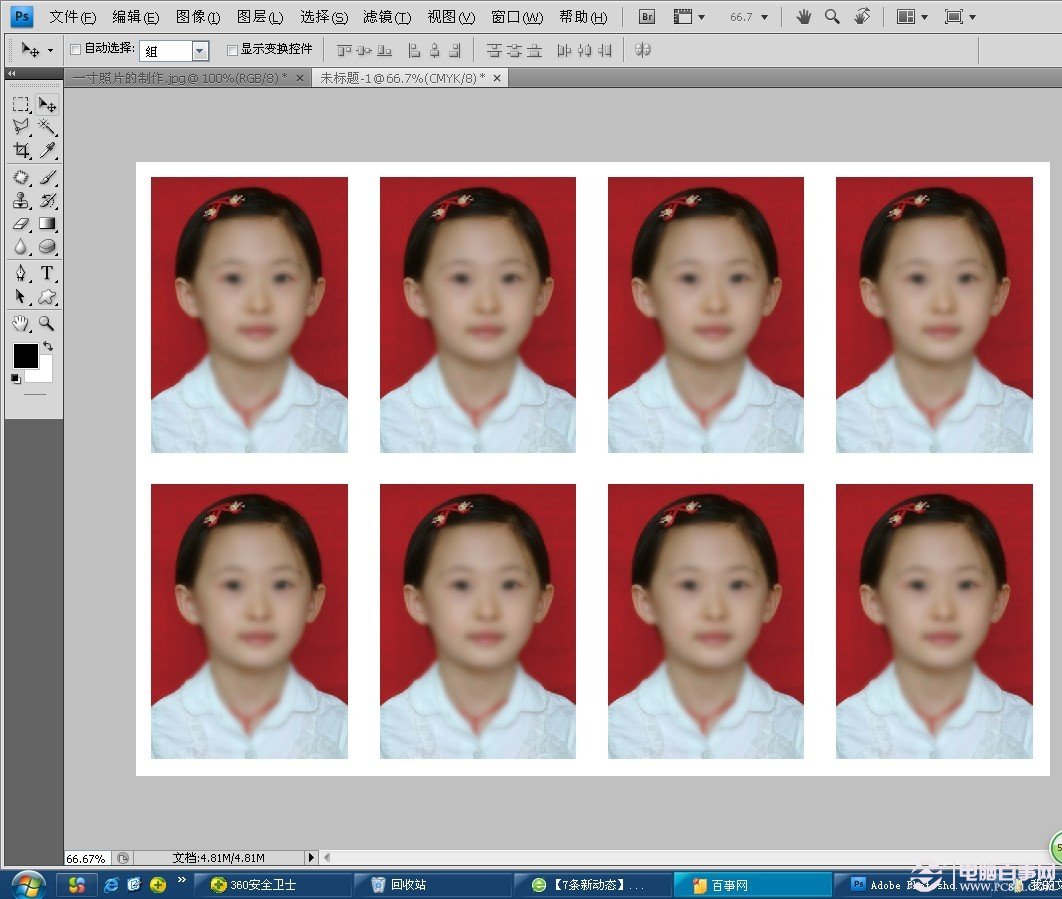Image resolution: width=1062 pixels, height=899 pixels.
Task: Expand the status bar info arrow menu
Action: click(311, 858)
